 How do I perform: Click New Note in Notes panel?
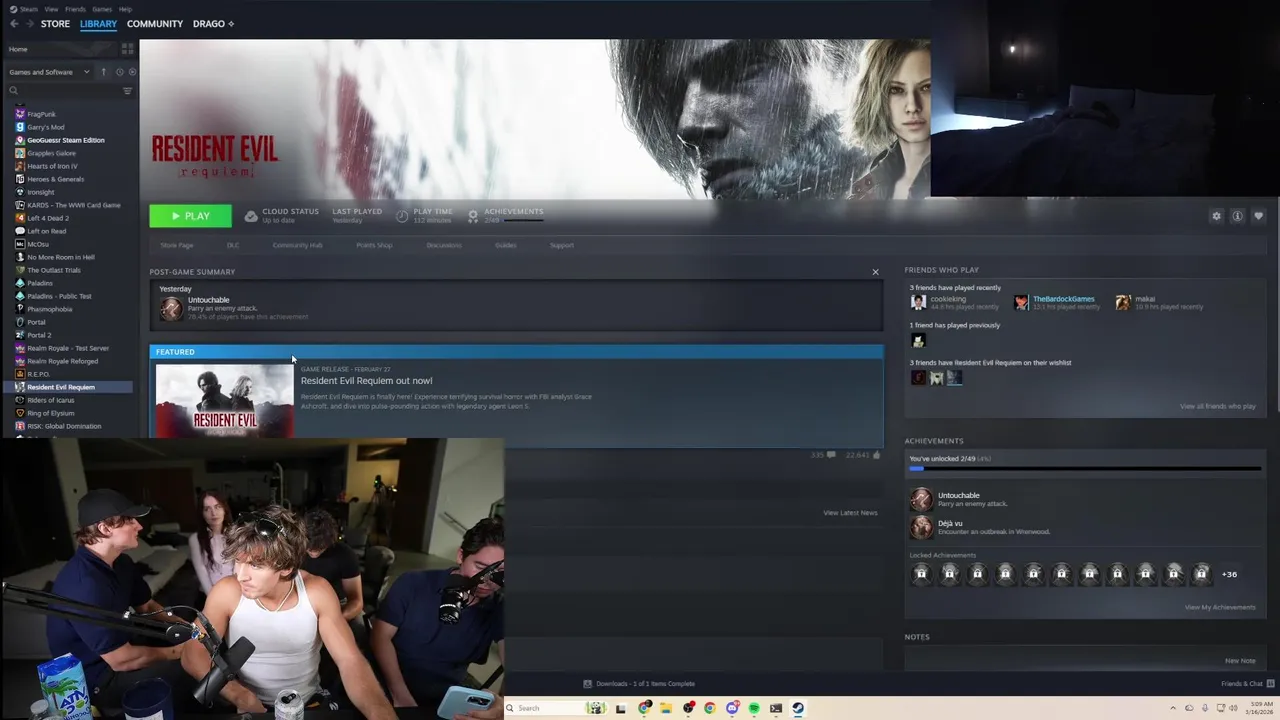[1240, 661]
